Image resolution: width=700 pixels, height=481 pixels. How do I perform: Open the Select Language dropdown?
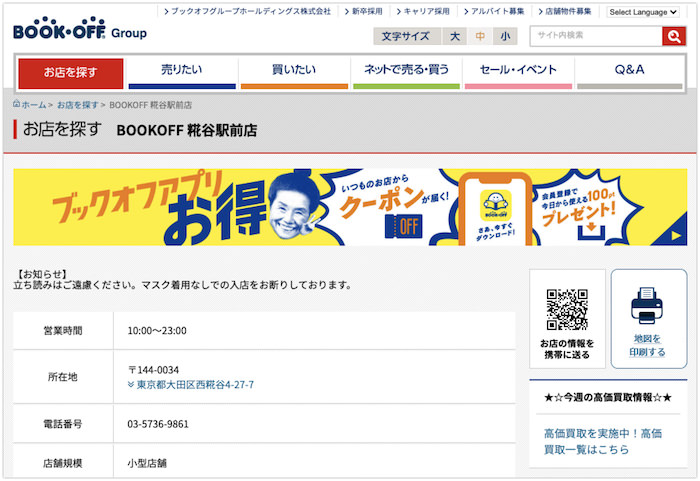coord(643,12)
